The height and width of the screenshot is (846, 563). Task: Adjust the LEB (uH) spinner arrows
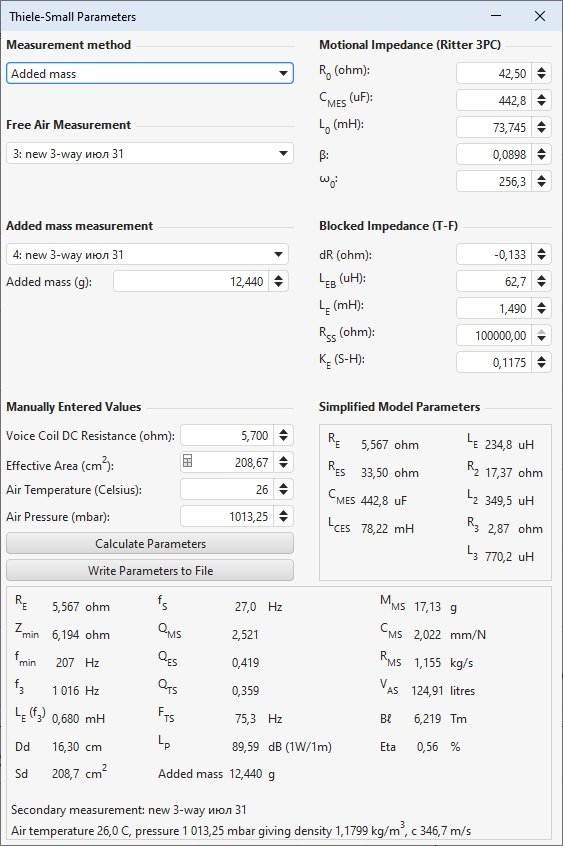(x=541, y=281)
